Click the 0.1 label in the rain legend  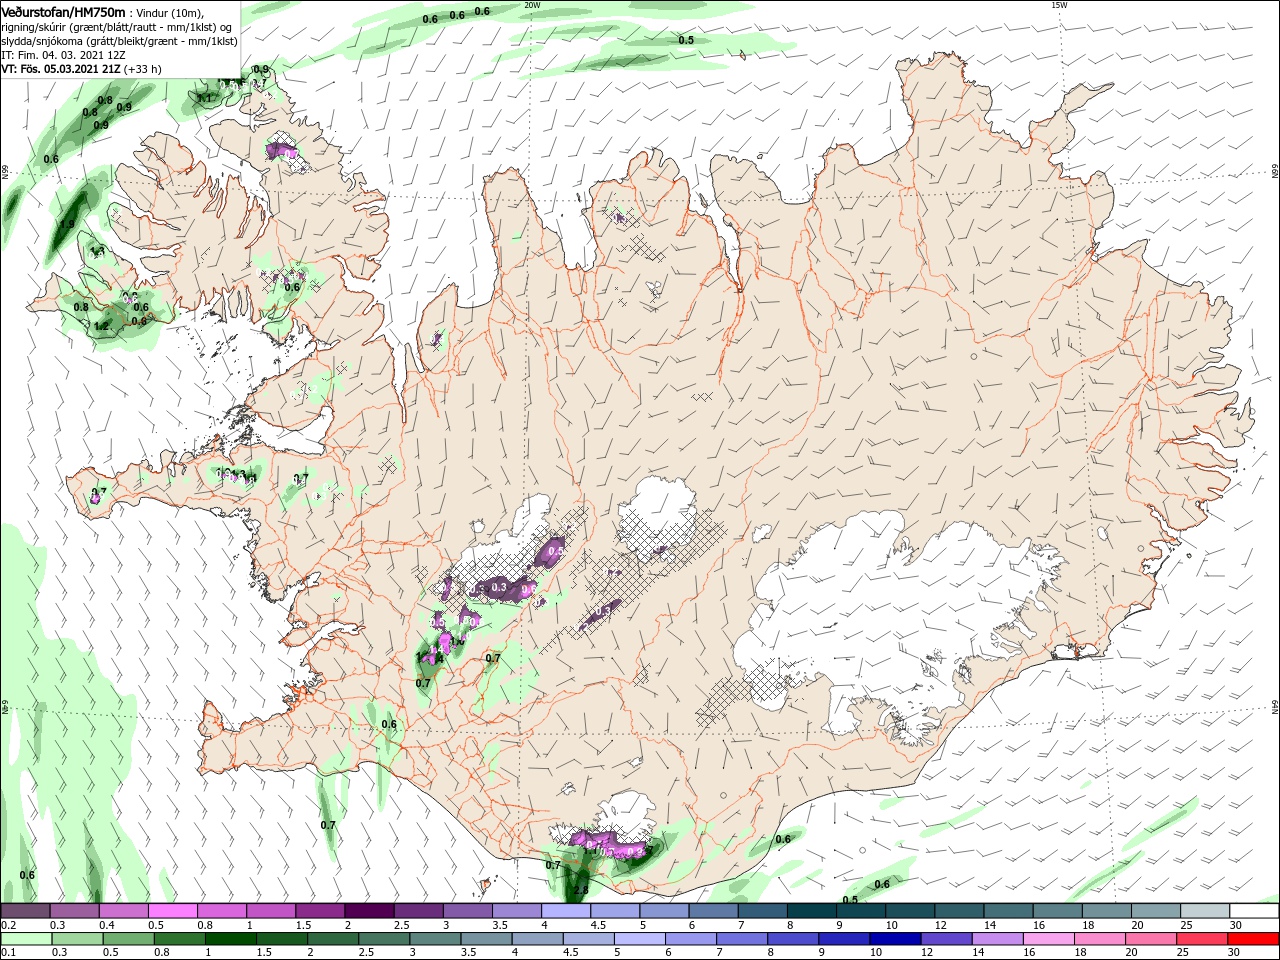(7, 953)
